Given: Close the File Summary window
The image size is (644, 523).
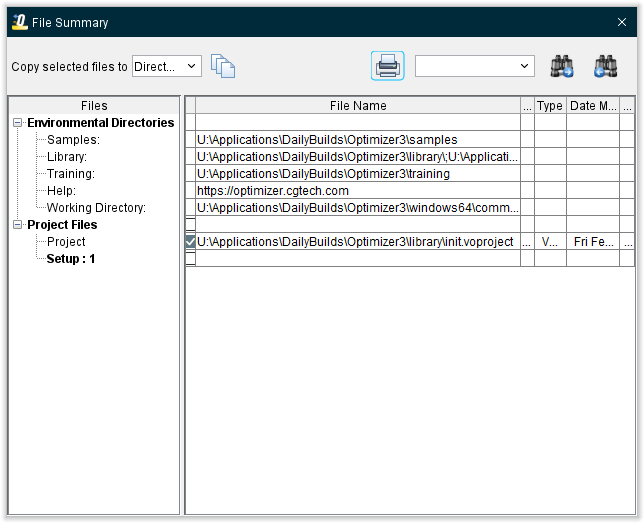Looking at the screenshot, I should tap(622, 22).
